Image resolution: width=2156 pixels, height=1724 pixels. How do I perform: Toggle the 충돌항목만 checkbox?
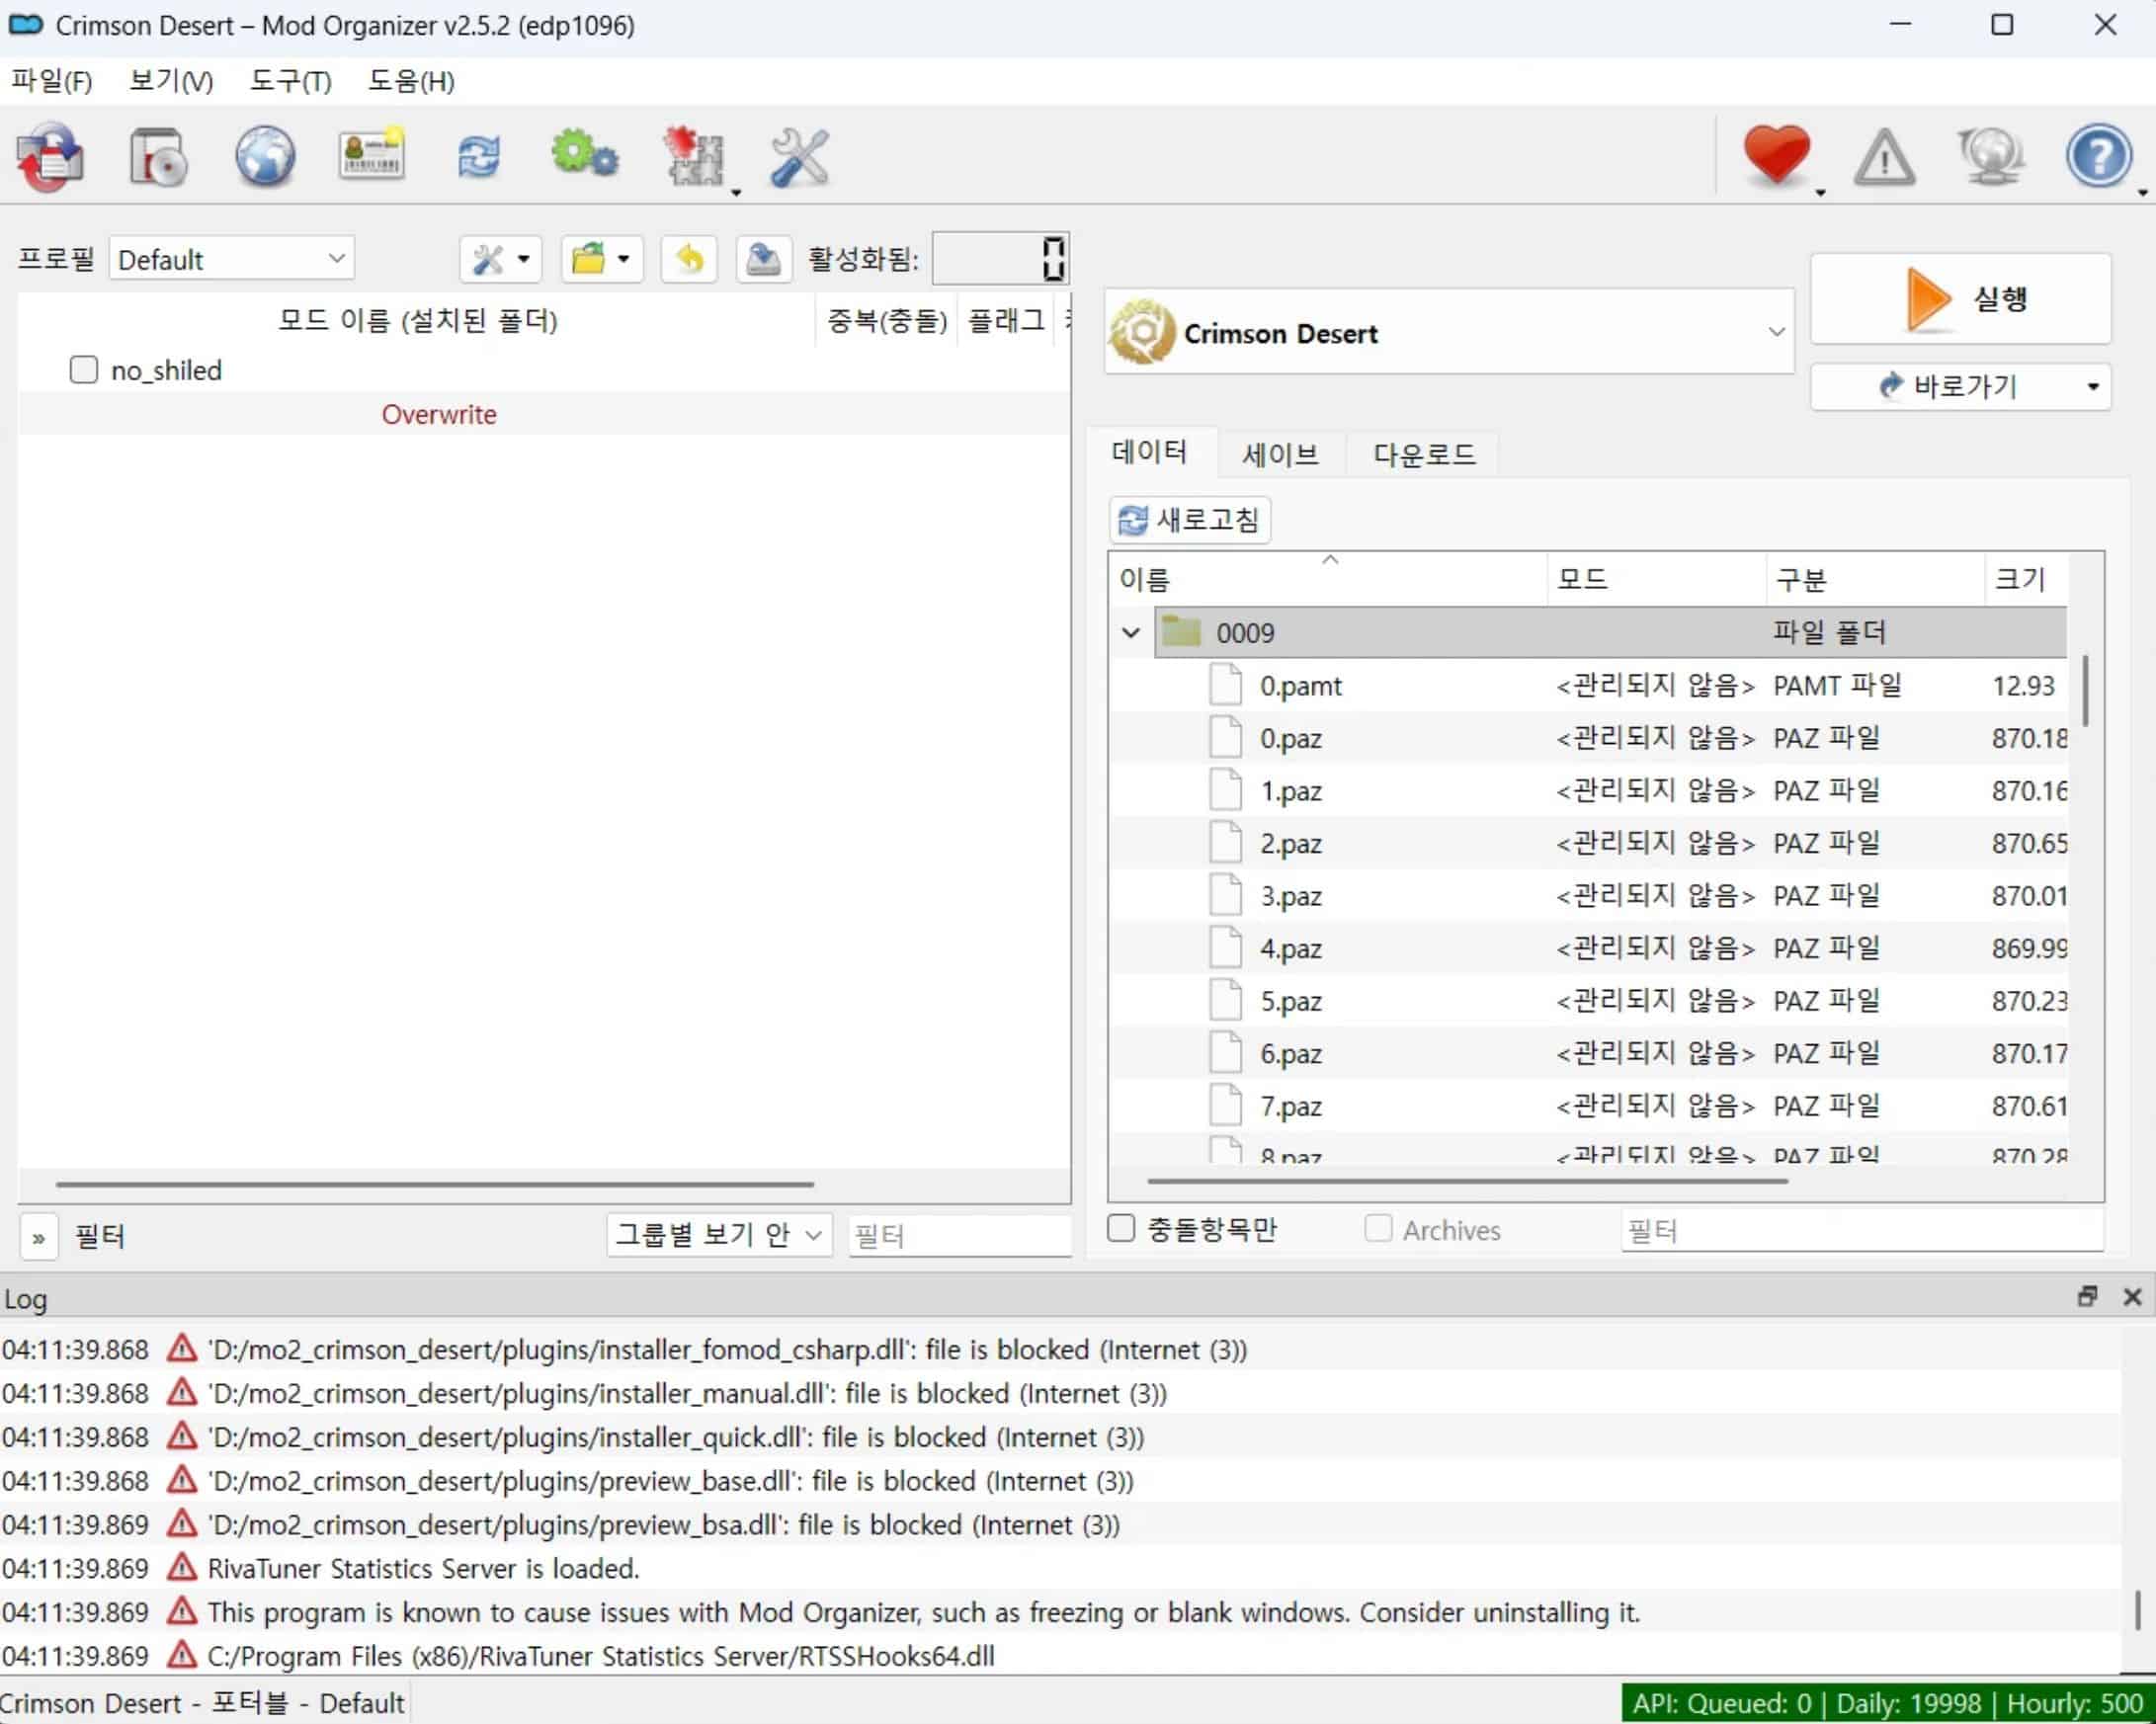coord(1121,1228)
